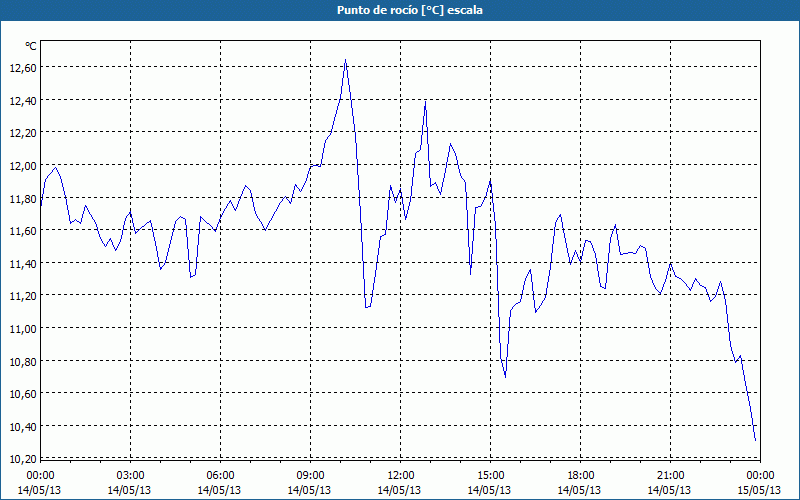This screenshot has width=800, height=500.
Task: Click the 12,20 y-axis label
Action: [22, 133]
